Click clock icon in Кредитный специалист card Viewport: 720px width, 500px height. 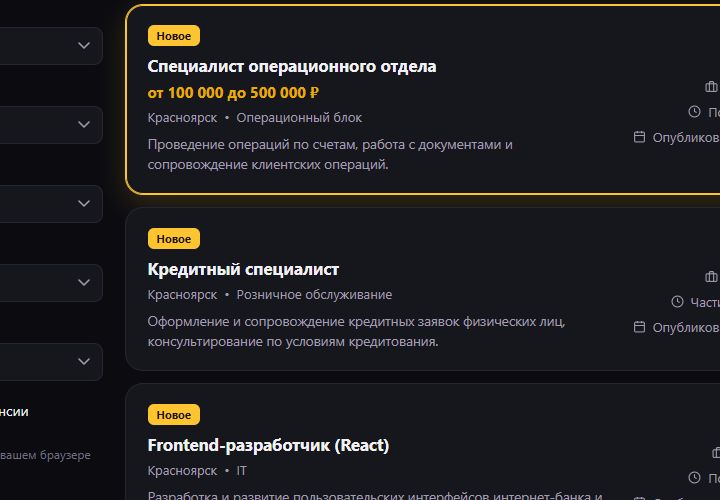[677, 302]
